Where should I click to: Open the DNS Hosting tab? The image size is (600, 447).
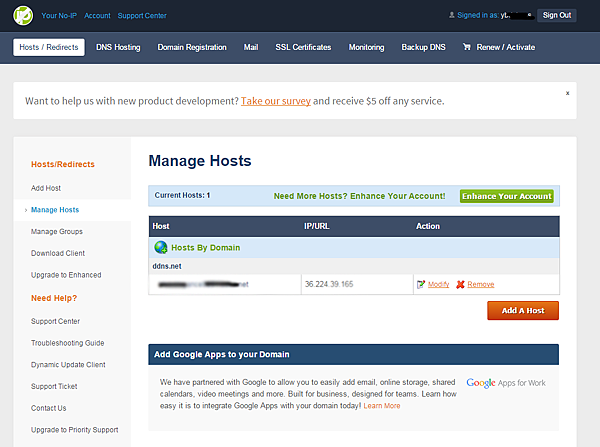point(118,47)
